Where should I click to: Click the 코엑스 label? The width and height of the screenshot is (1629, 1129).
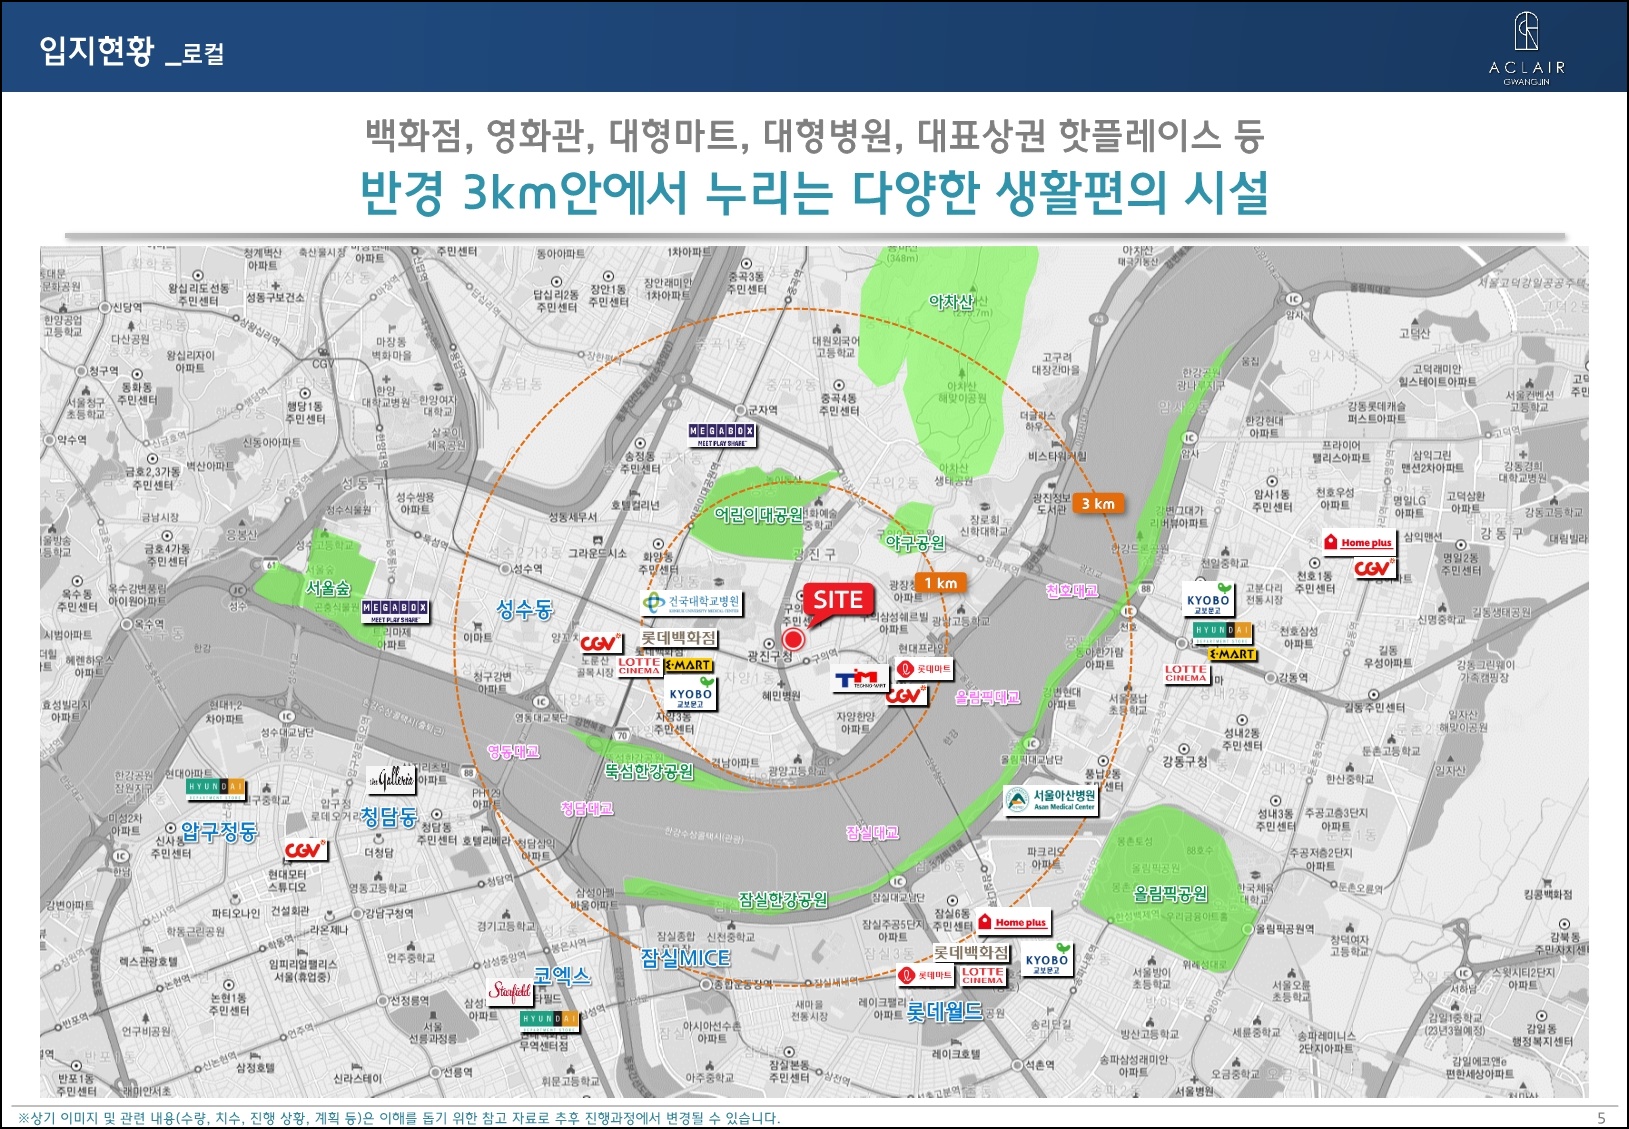point(562,976)
